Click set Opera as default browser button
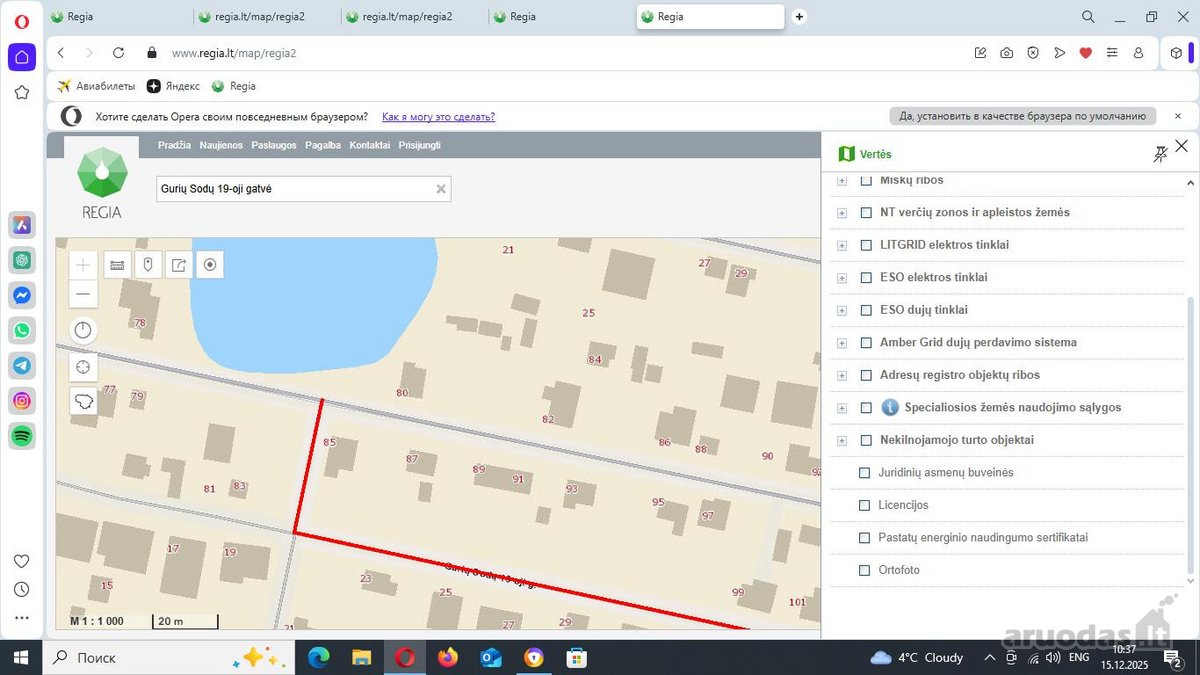The image size is (1200, 675). [x=1022, y=117]
